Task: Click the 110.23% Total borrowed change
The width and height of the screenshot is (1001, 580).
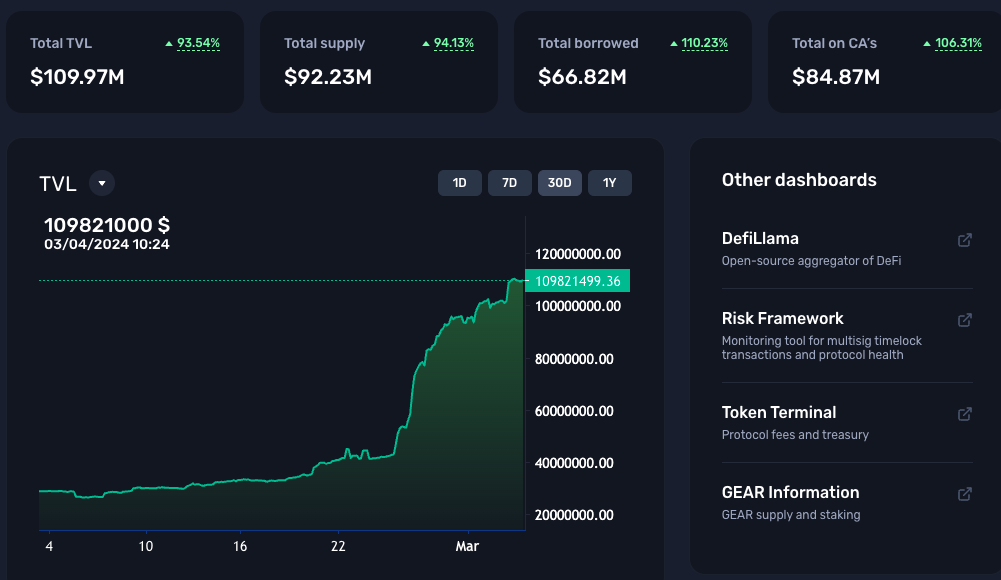Action: [x=704, y=44]
